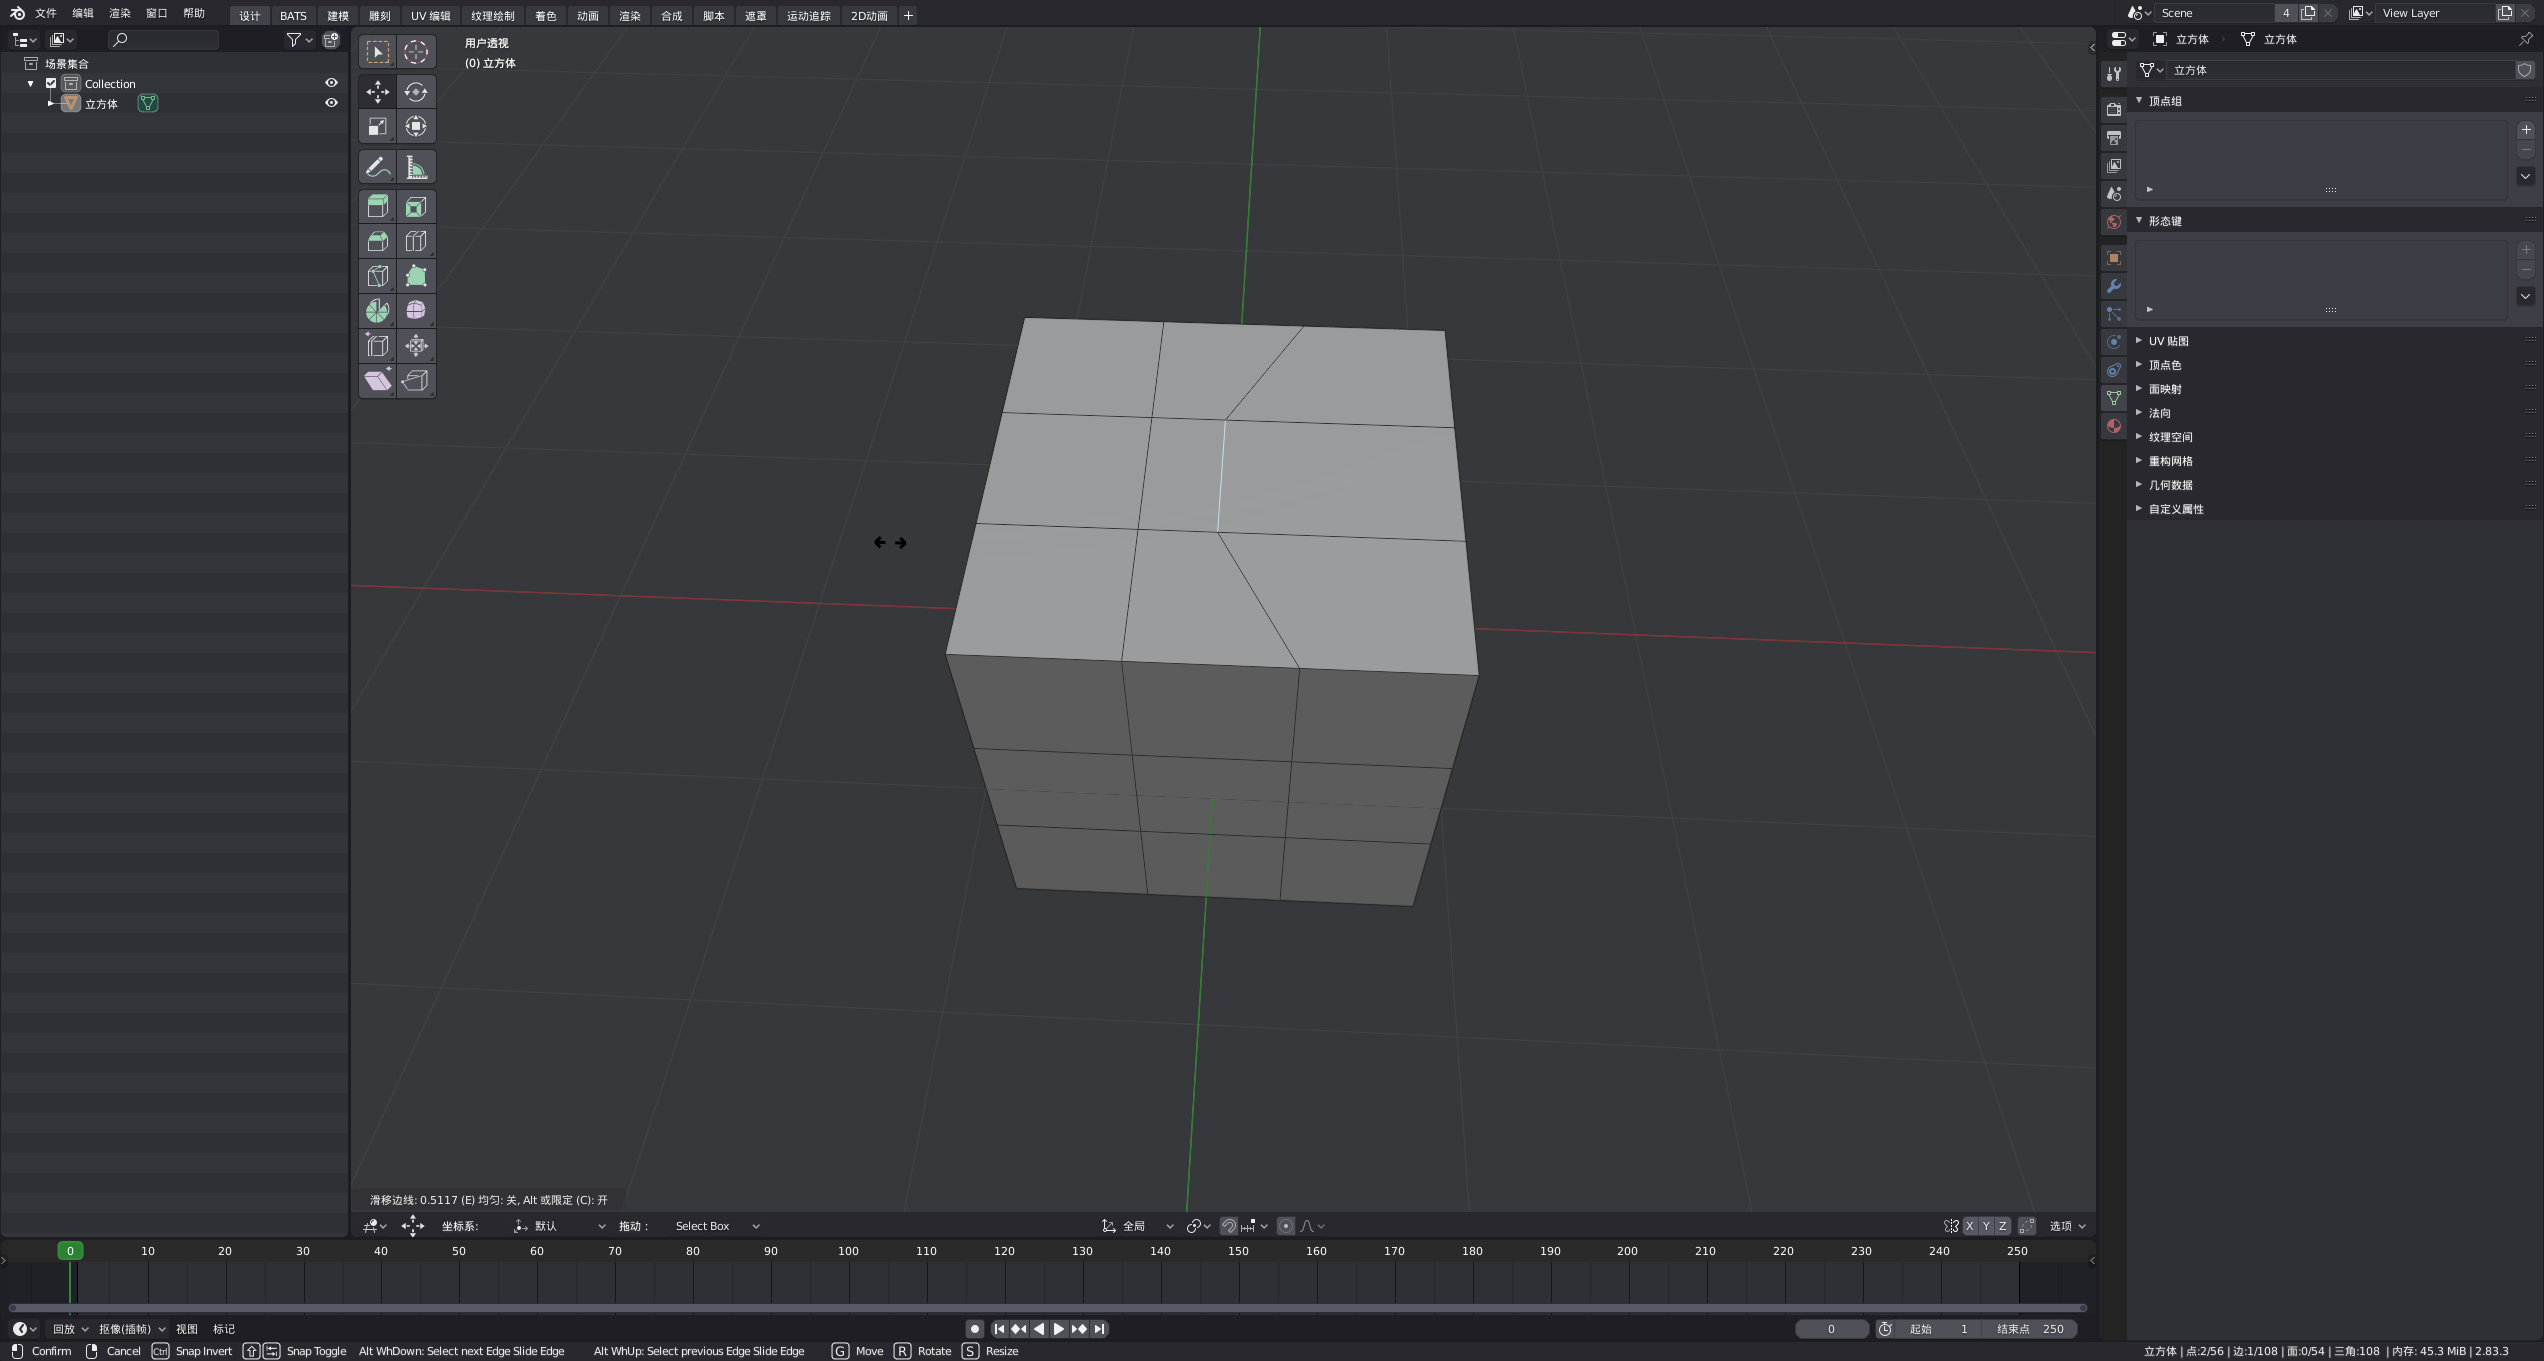Select the Annotate pencil tool
The width and height of the screenshot is (2544, 1361).
click(x=377, y=167)
